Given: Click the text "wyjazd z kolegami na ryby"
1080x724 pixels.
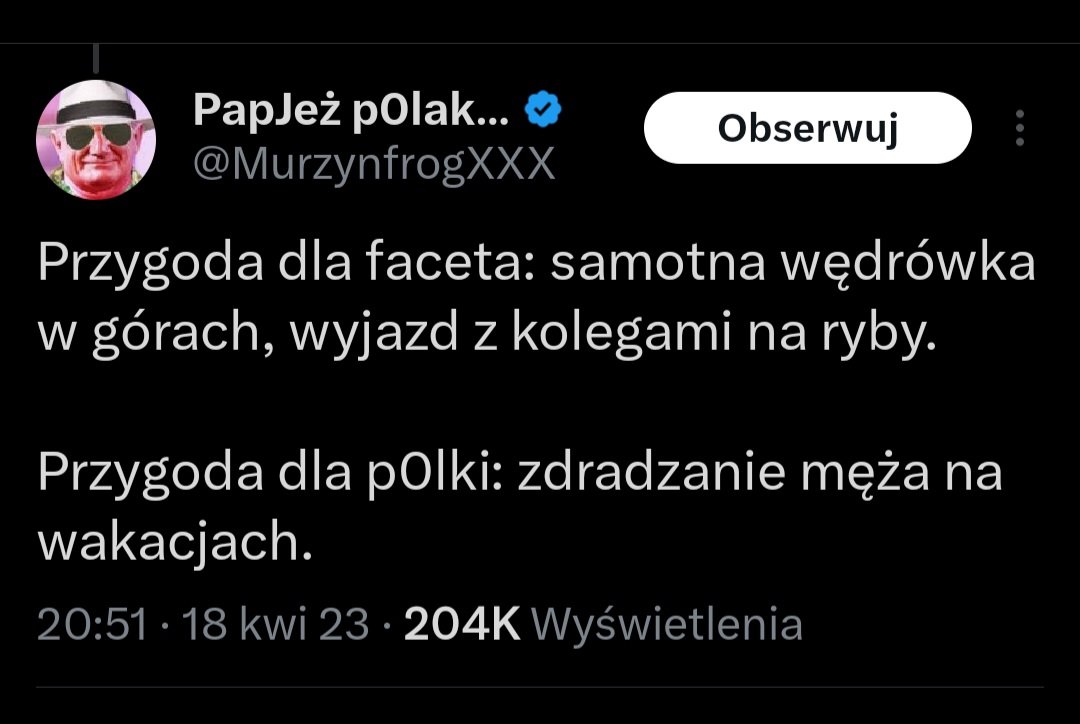Looking at the screenshot, I should pos(612,338).
